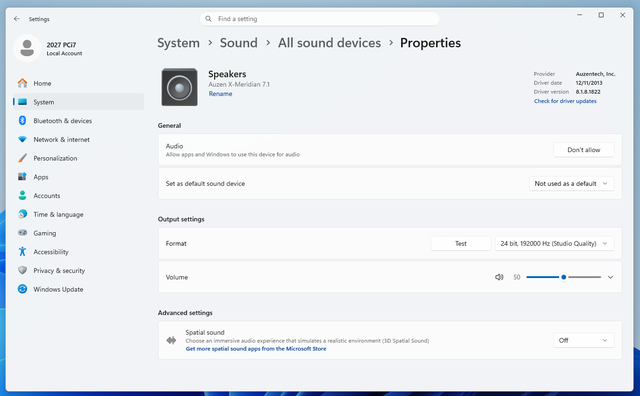Click the Test format button
Viewport: 640px width, 396px height.
tap(461, 243)
